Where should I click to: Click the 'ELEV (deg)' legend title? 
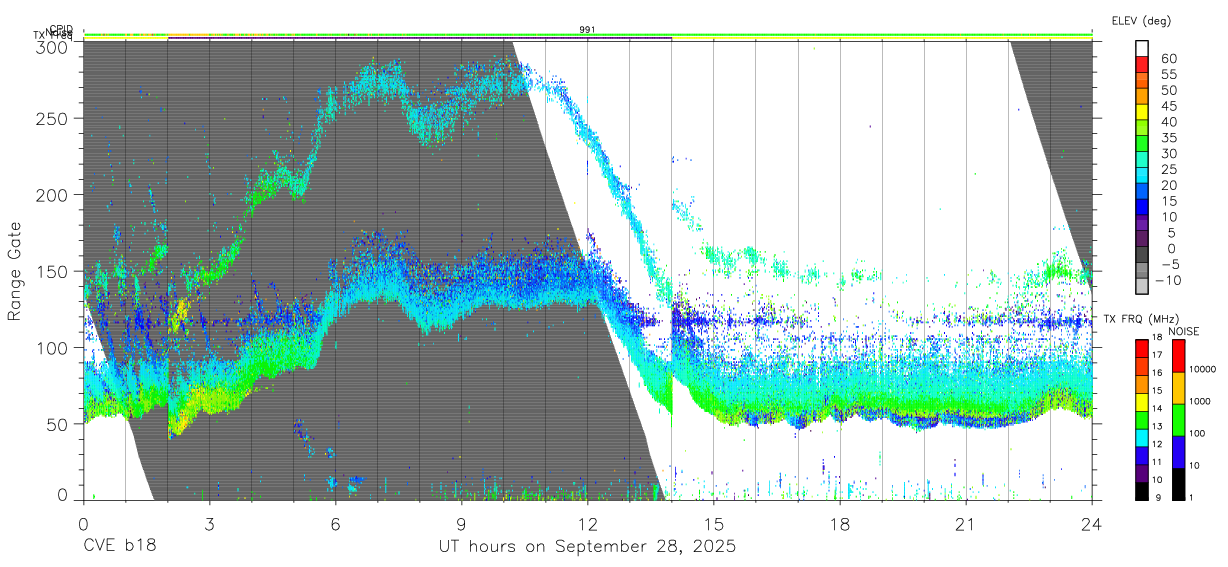click(x=1141, y=21)
